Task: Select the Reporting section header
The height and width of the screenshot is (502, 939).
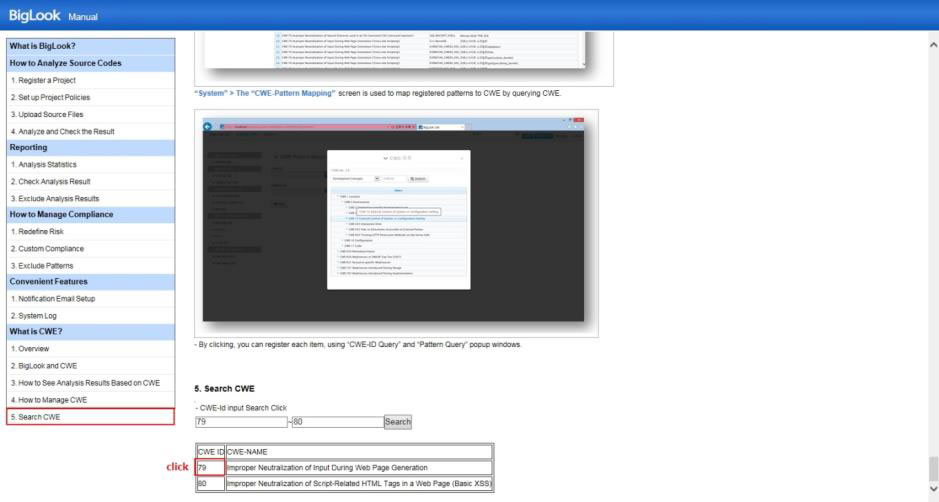Action: click(x=90, y=147)
